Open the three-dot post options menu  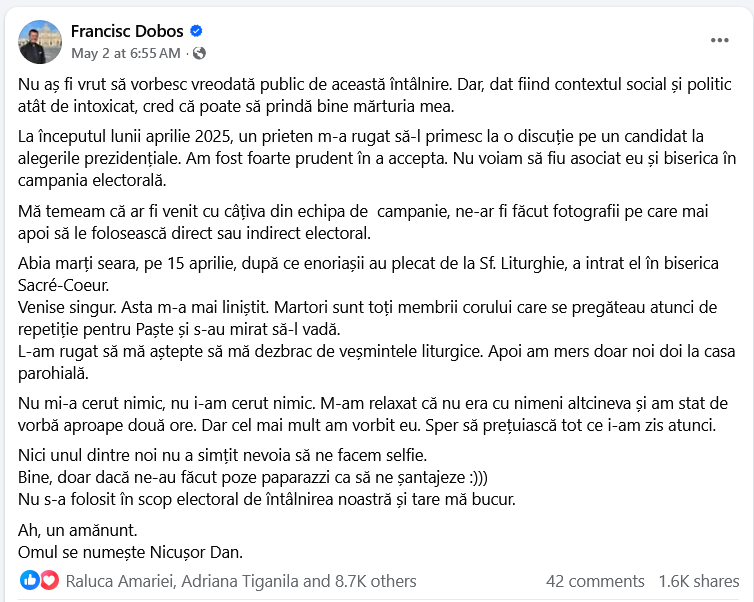click(x=720, y=40)
